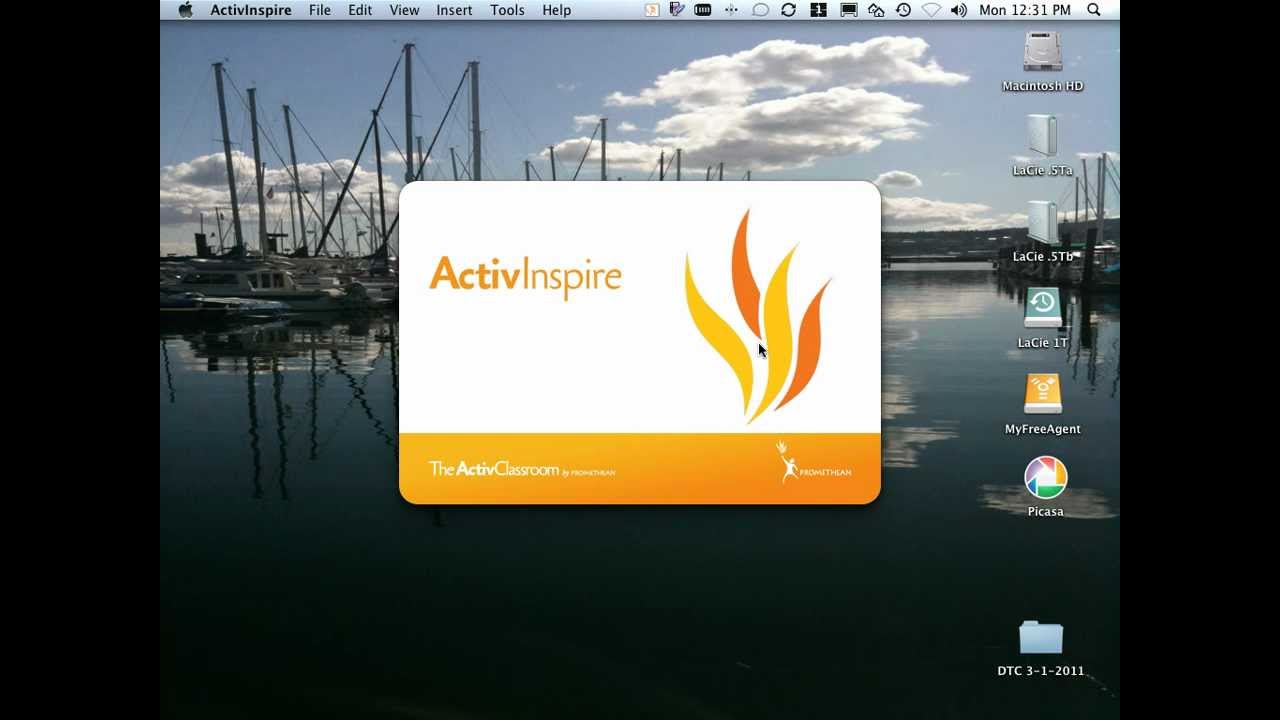Click the Time Machine clock icon in menu bar

point(904,10)
